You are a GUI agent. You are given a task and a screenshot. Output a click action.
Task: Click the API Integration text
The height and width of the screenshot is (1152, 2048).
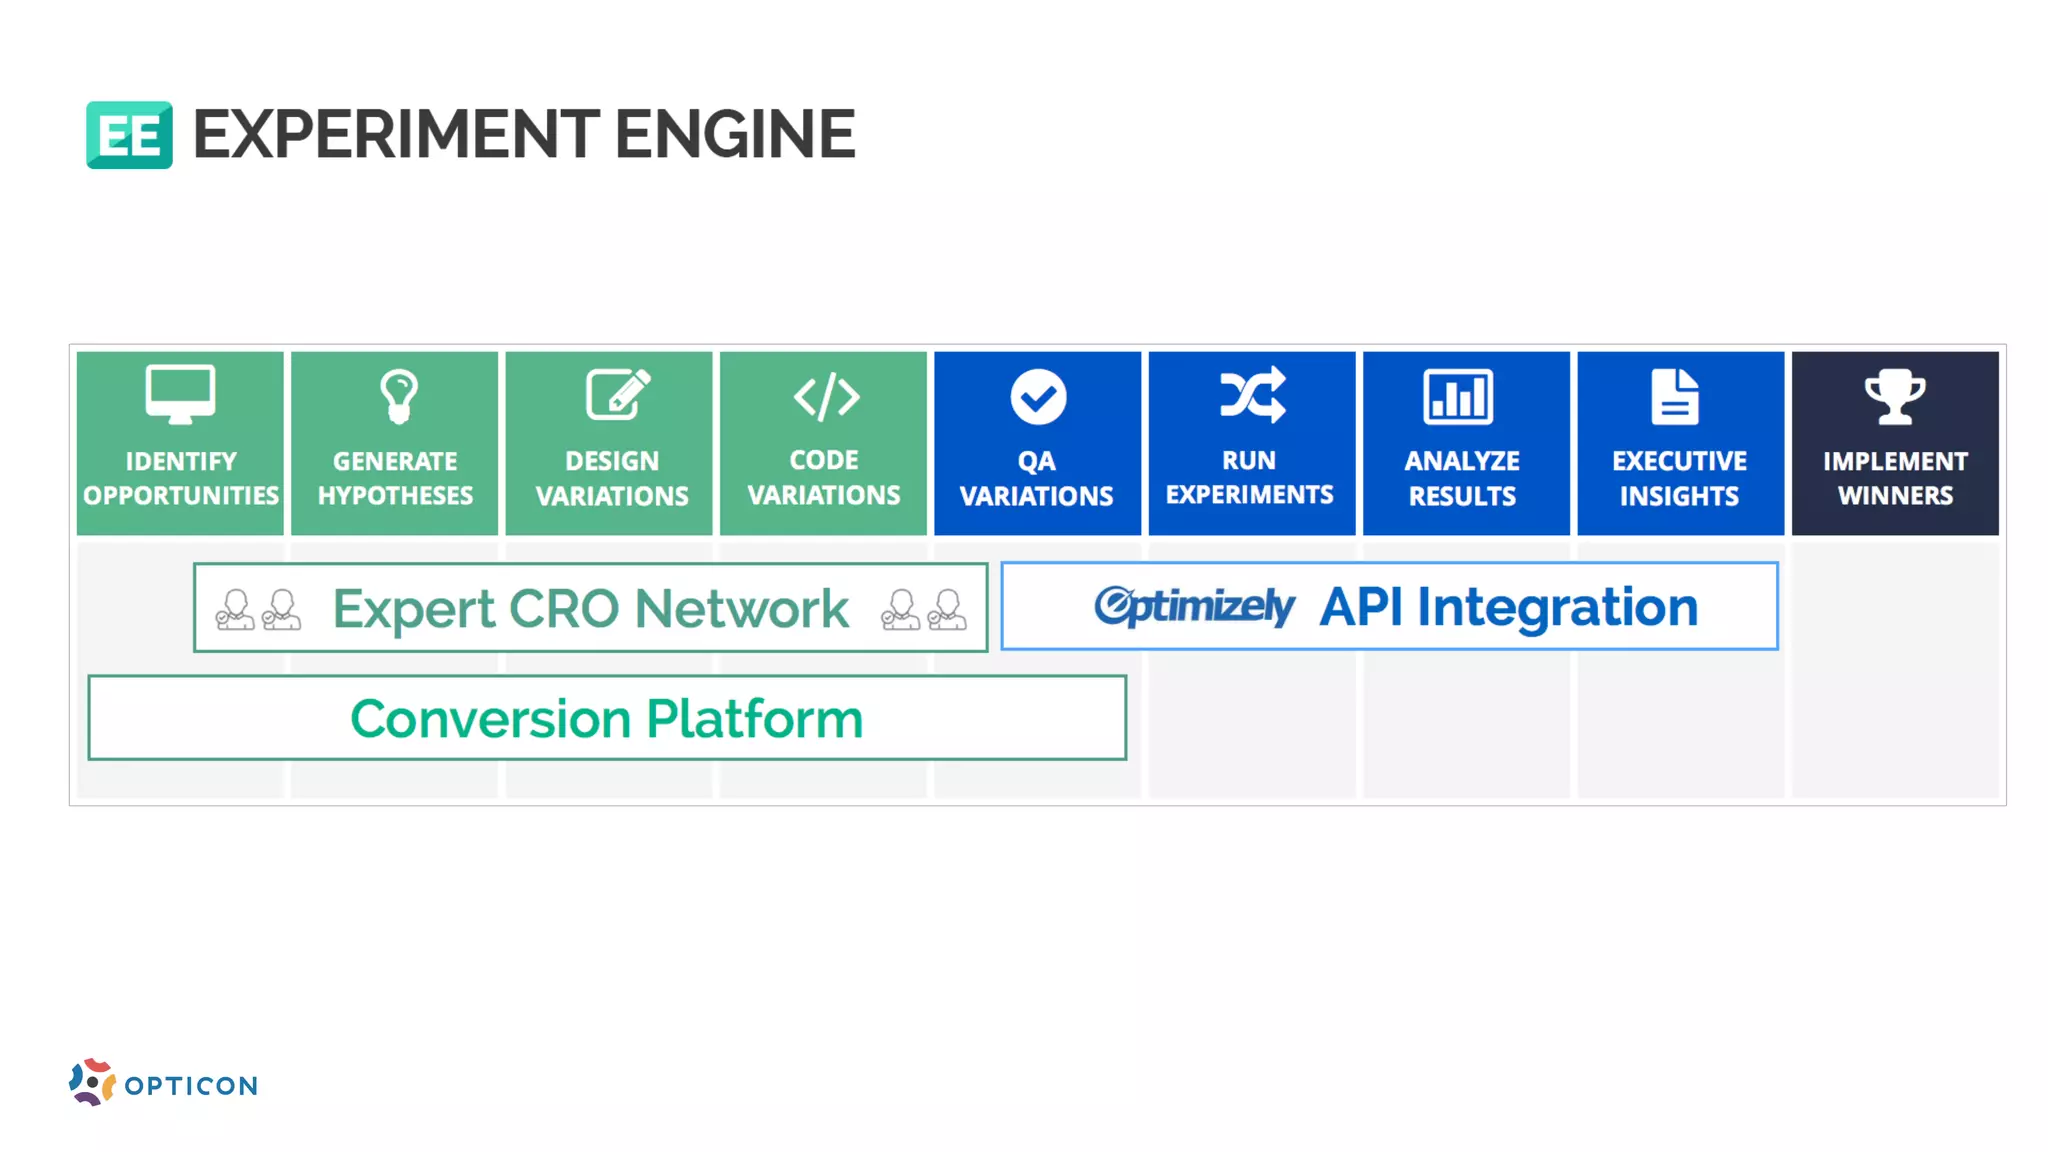pos(1508,607)
